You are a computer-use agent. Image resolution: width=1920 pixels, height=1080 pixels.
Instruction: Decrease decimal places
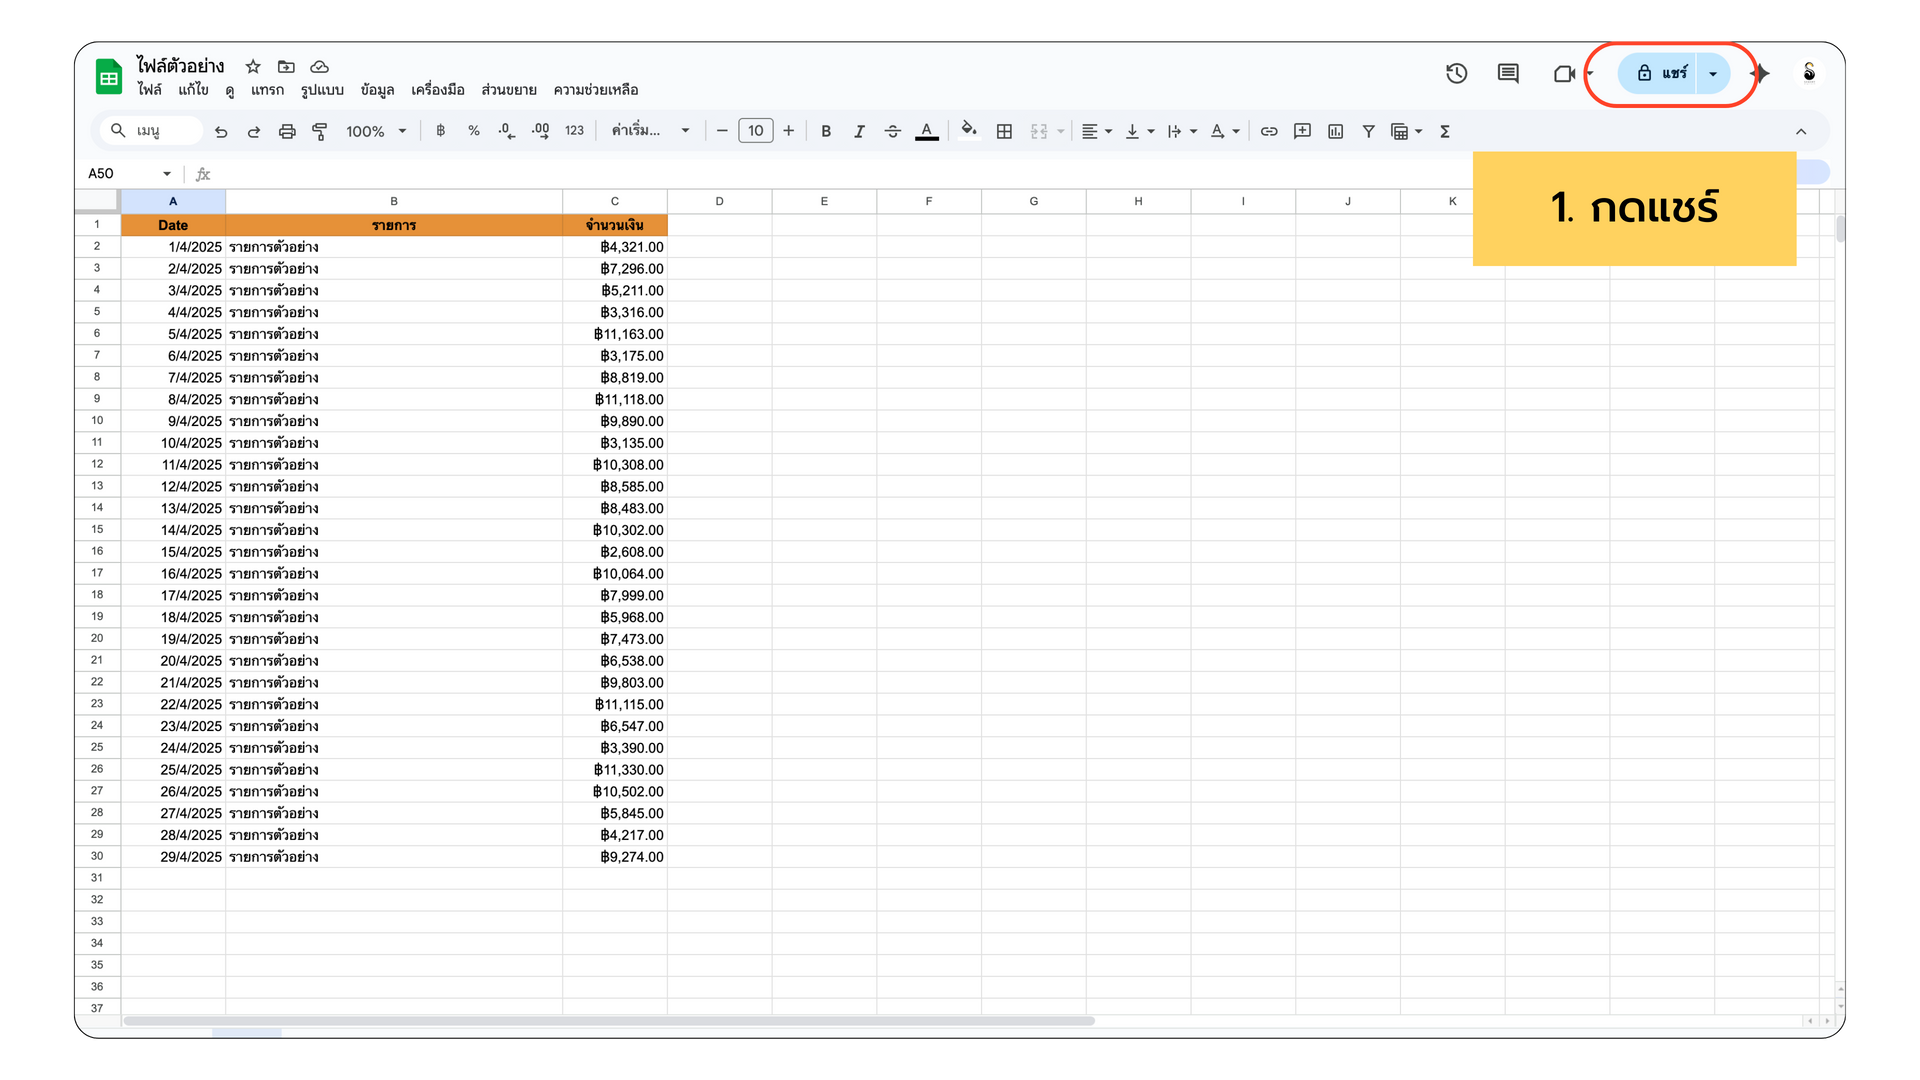pyautogui.click(x=507, y=131)
